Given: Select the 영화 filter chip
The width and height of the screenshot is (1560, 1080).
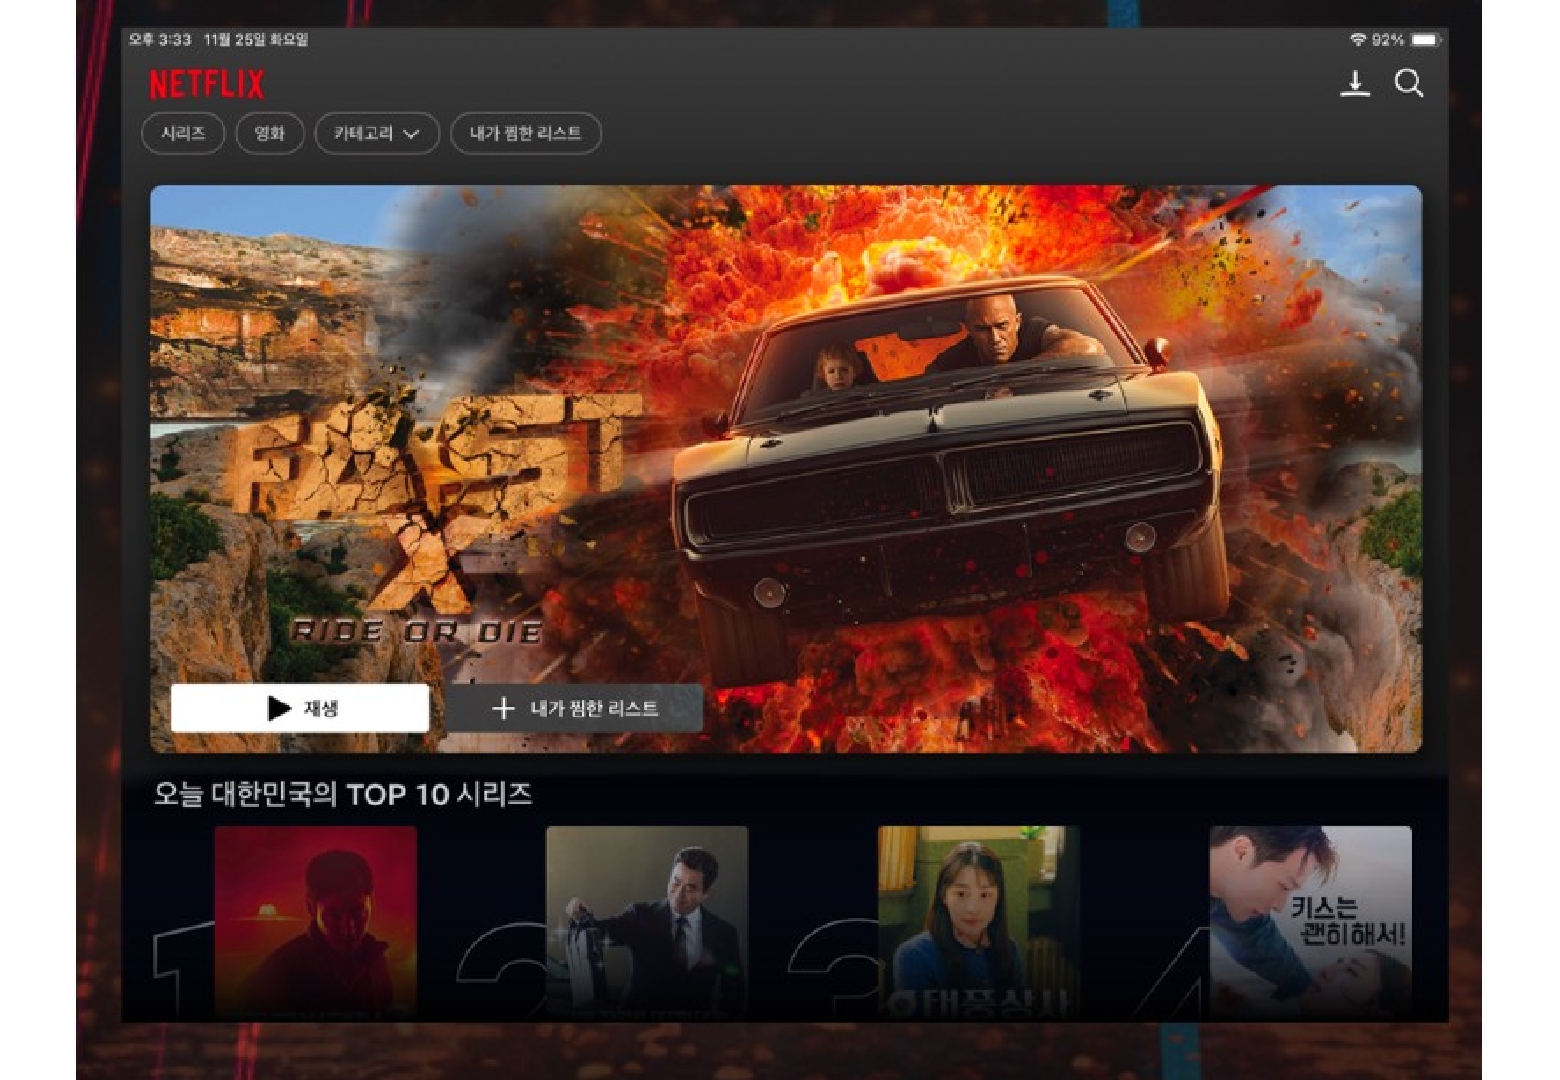Looking at the screenshot, I should pos(270,133).
